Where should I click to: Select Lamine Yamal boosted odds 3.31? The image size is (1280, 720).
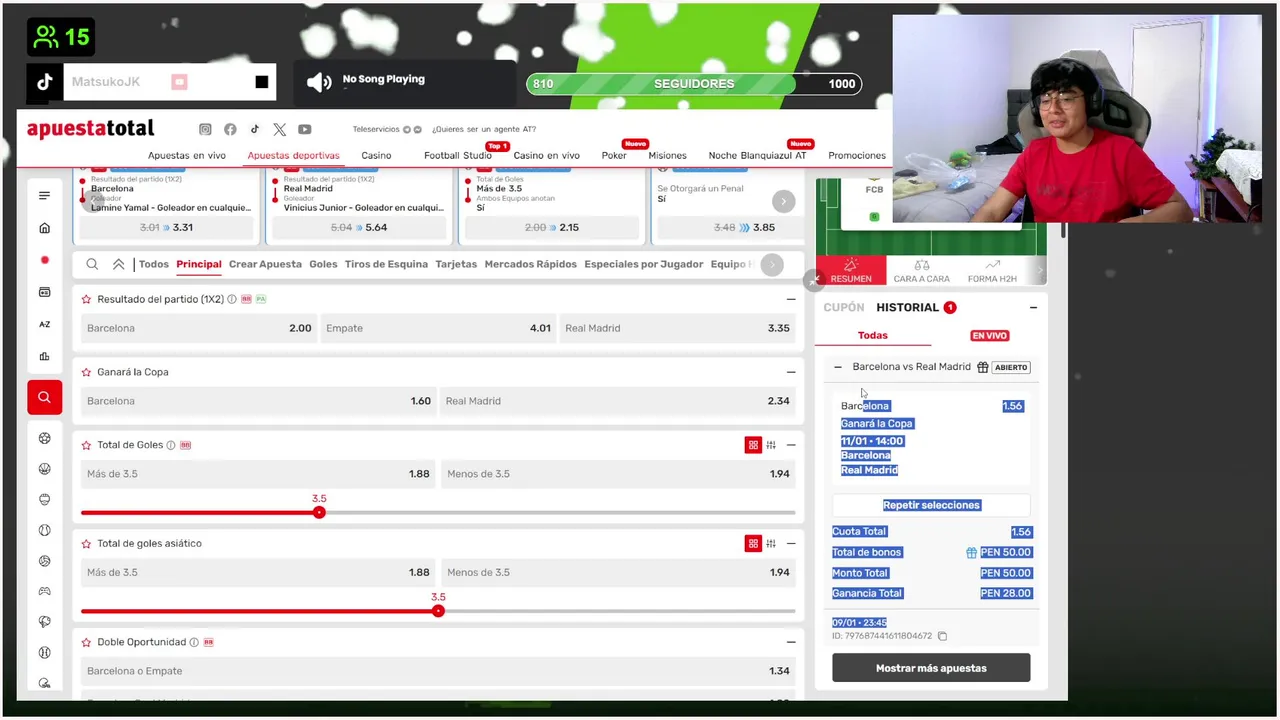[x=166, y=227]
